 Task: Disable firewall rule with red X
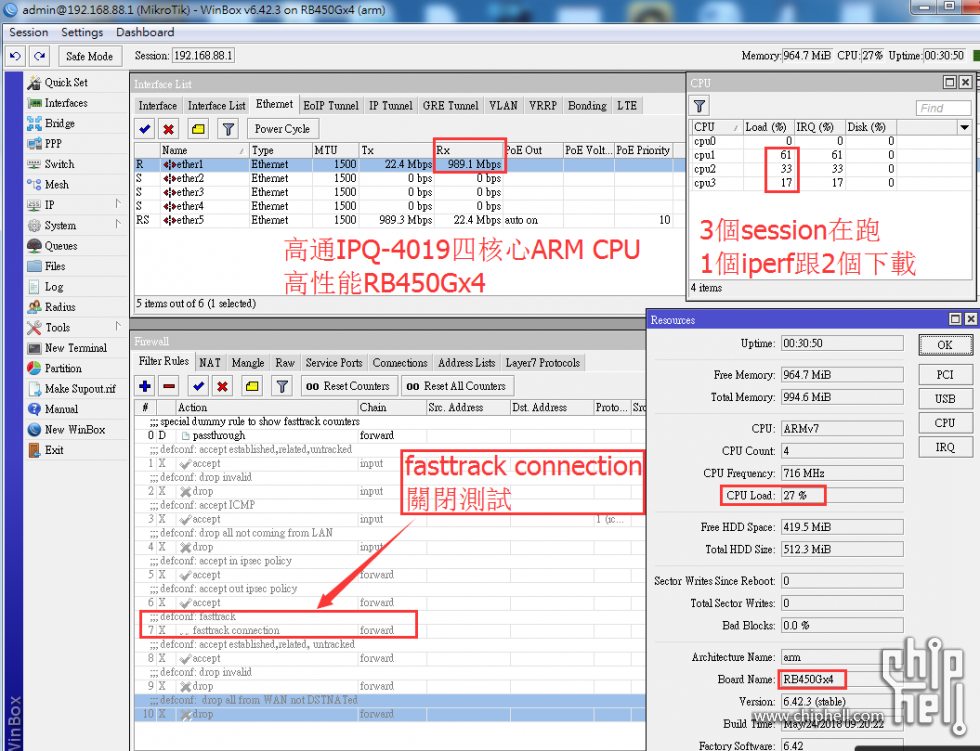tap(222, 386)
